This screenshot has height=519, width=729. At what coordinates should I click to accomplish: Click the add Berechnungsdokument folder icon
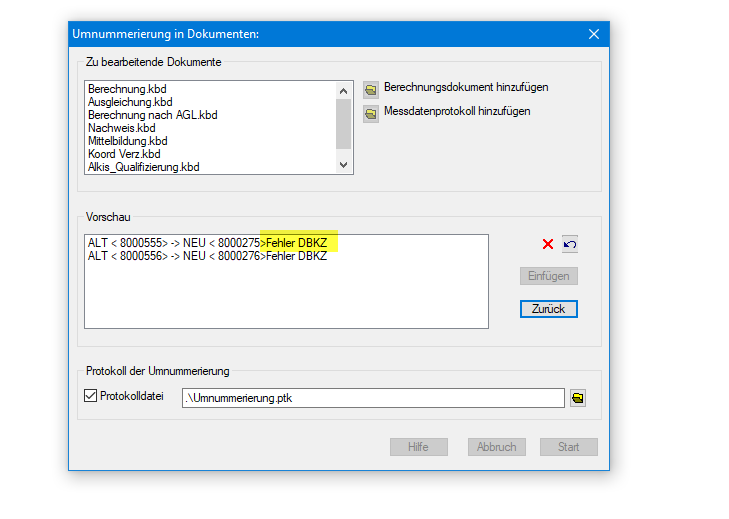tap(371, 89)
